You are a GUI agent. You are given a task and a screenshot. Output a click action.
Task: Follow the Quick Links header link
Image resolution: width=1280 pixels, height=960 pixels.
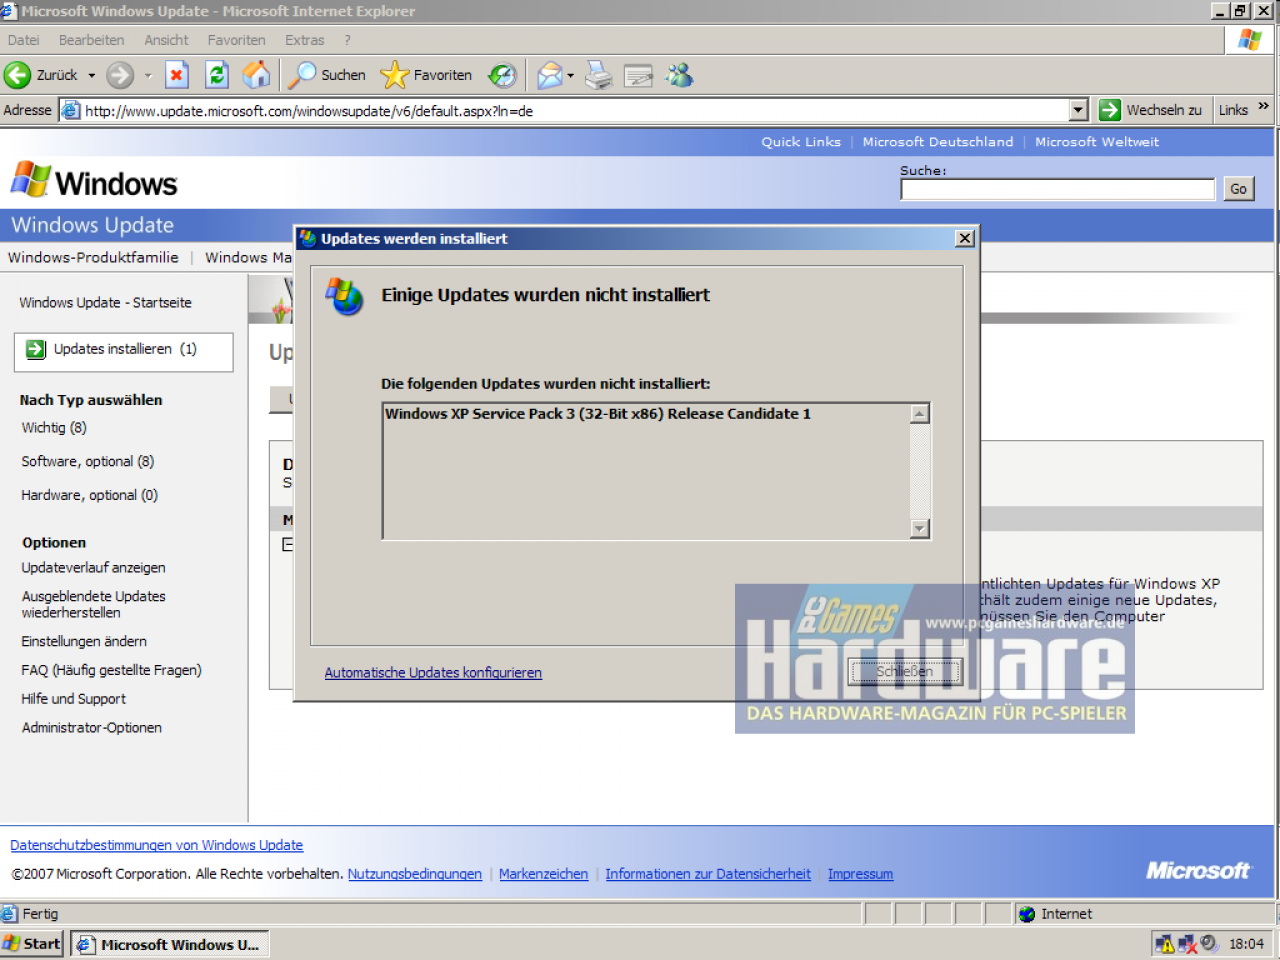(x=801, y=142)
